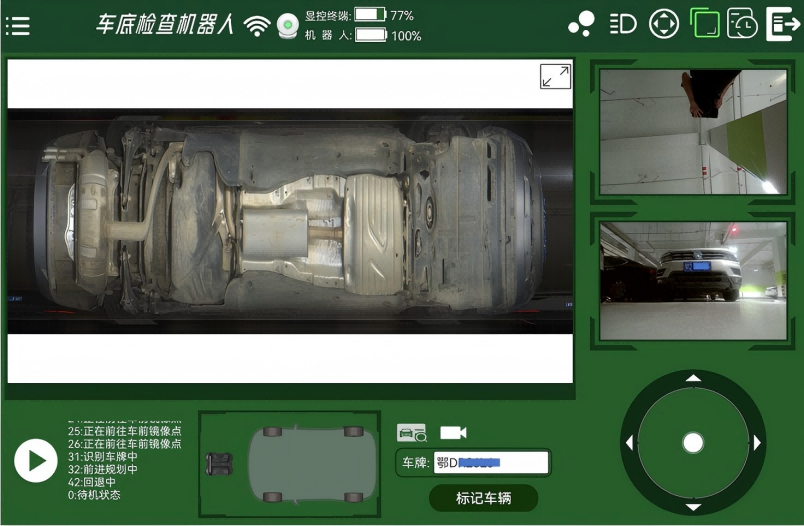Expand the undercarriage image to fullscreen
Screen dimensions: 804x526
point(555,77)
